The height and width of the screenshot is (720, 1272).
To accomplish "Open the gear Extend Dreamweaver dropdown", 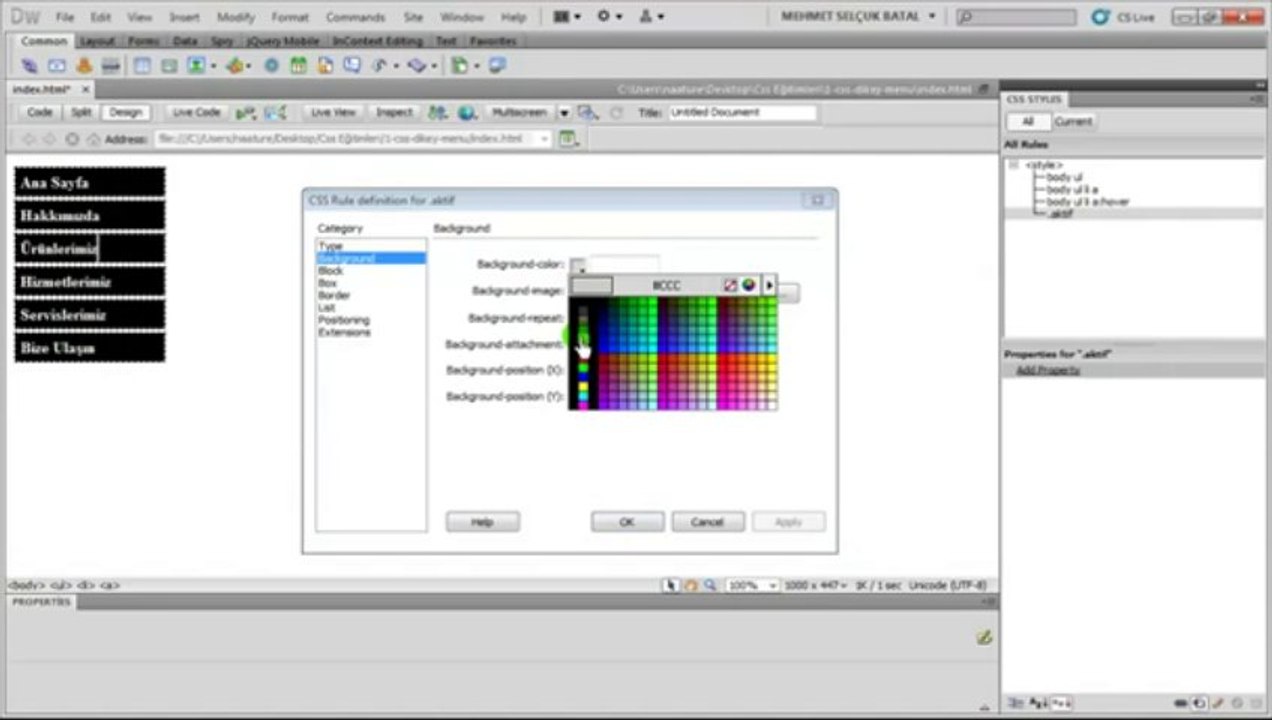I will (609, 17).
